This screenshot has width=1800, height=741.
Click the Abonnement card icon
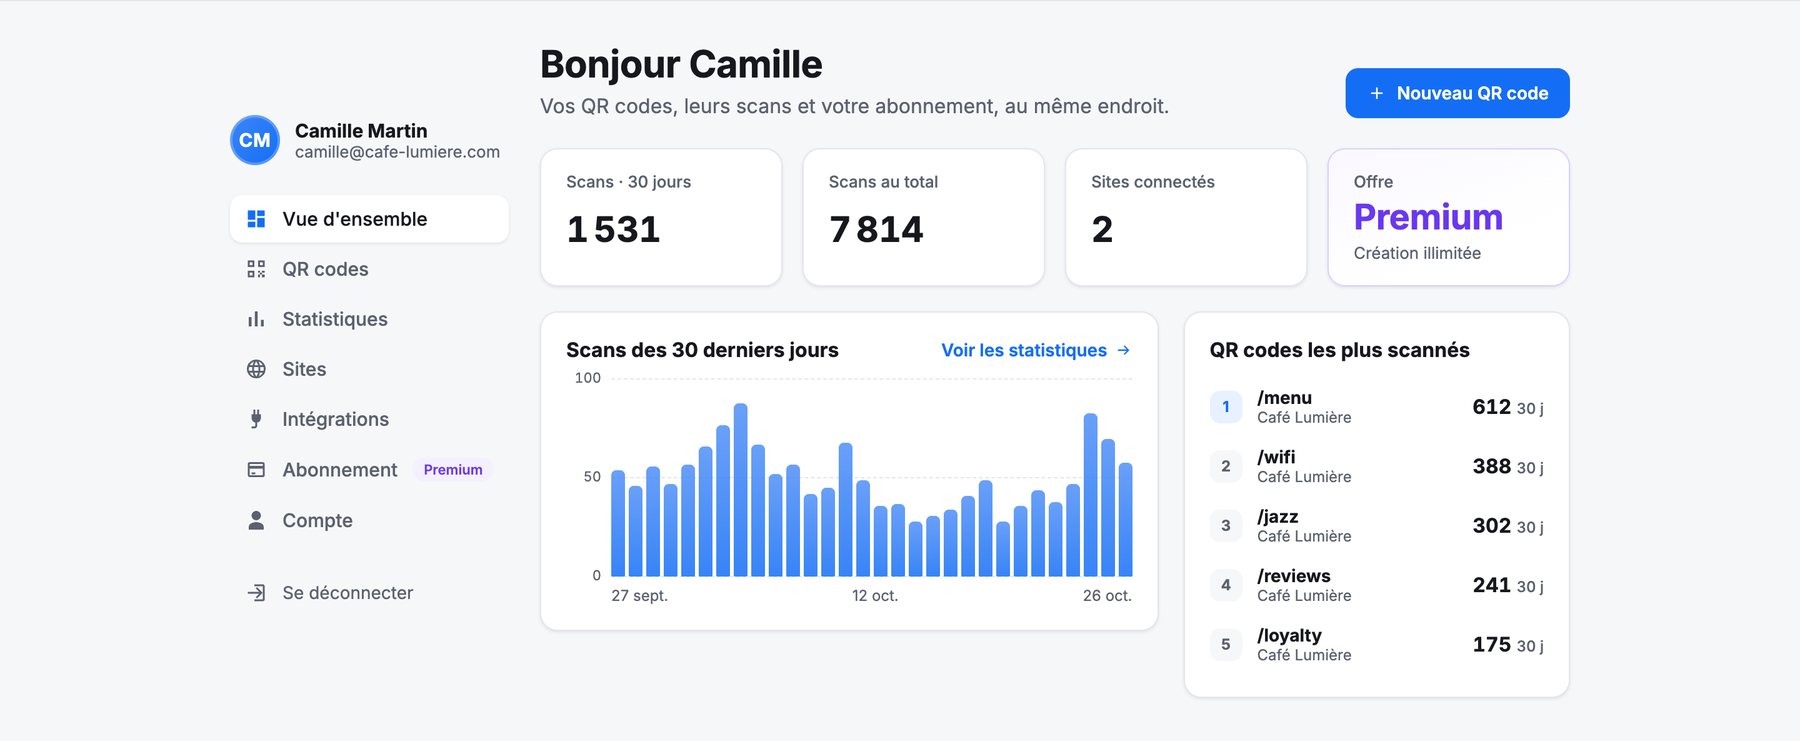256,470
